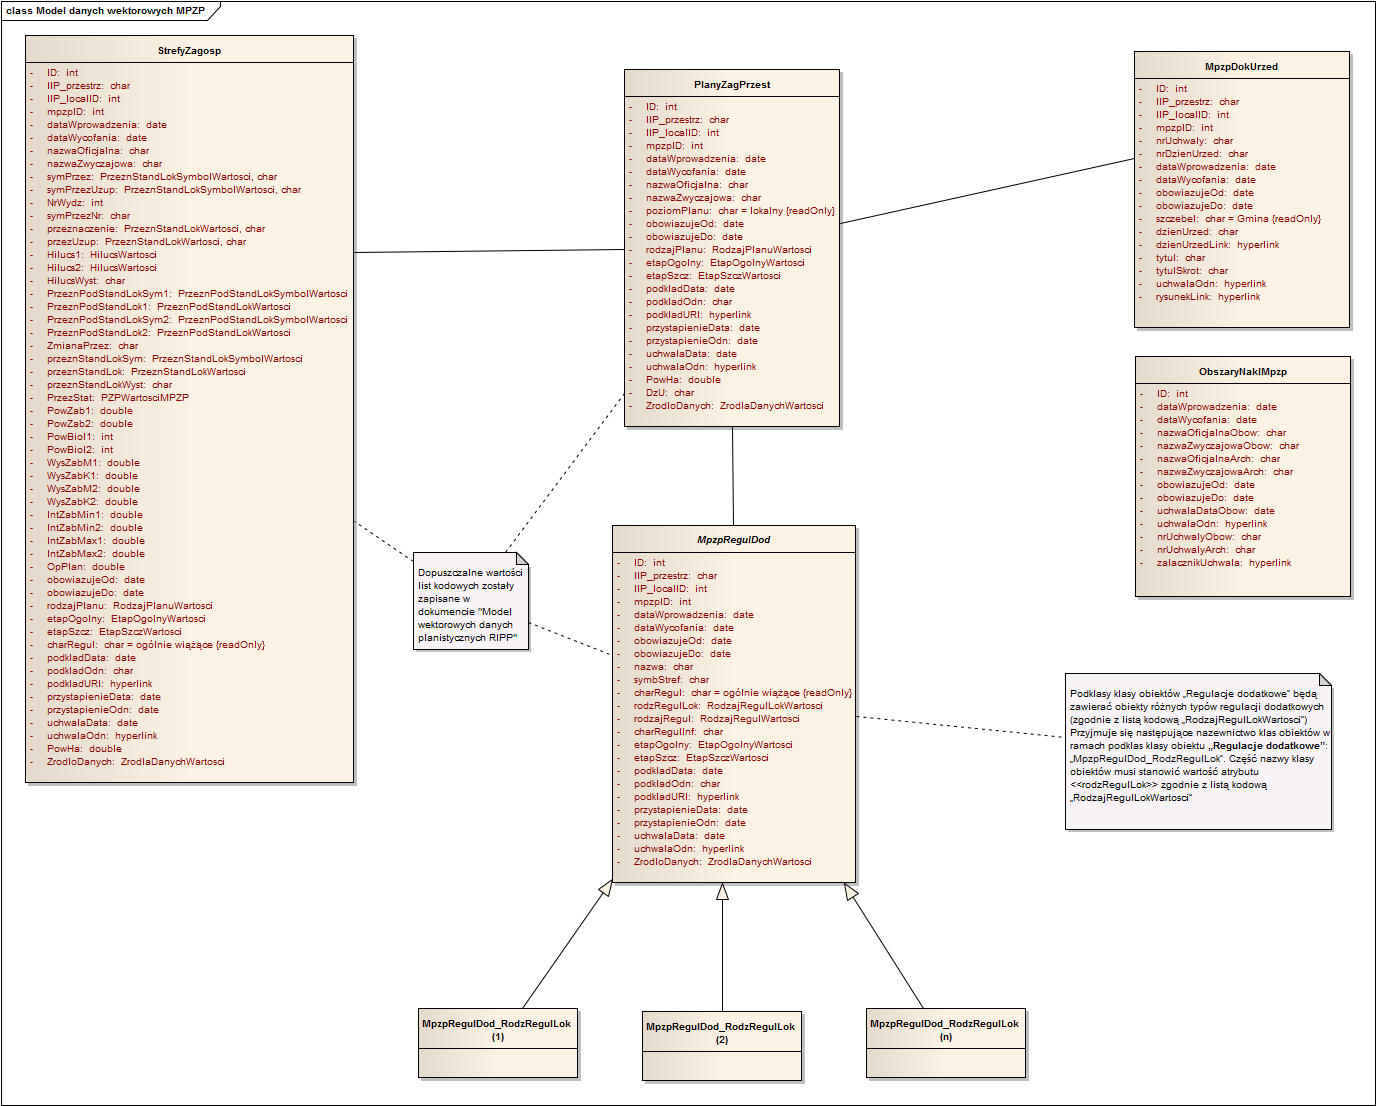Select subclass box MpzpRegulDod_RodzRegulLok (n)
This screenshot has height=1106, width=1376.
point(946,1043)
